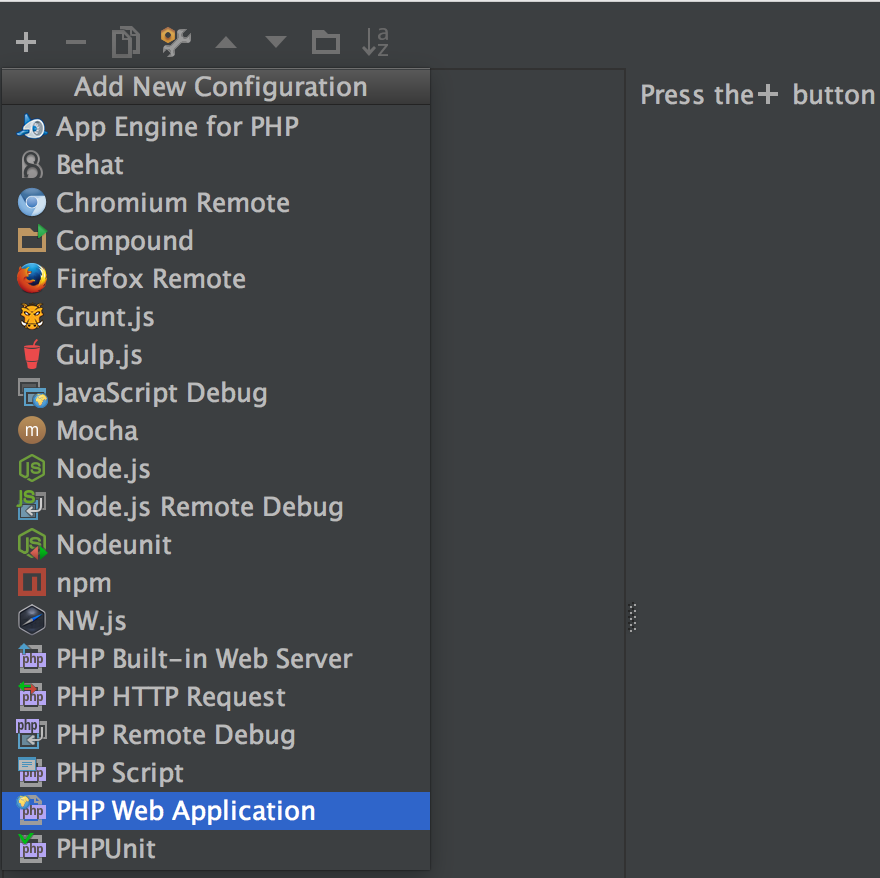This screenshot has height=878, width=880.
Task: Click the splitter handle between panels
Action: coord(632,618)
